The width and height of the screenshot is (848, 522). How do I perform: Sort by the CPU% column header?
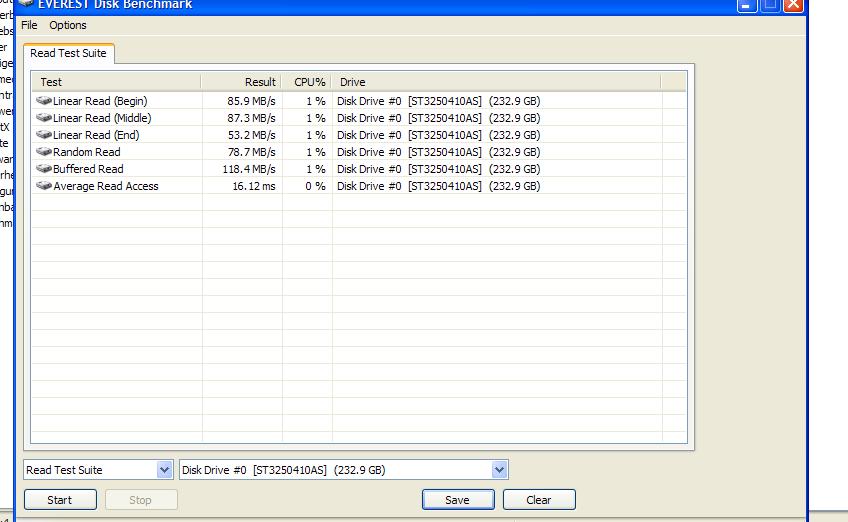(307, 82)
